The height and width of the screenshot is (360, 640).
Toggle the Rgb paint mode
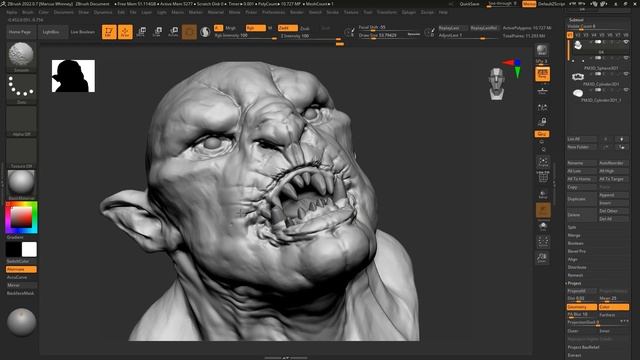tap(255, 28)
